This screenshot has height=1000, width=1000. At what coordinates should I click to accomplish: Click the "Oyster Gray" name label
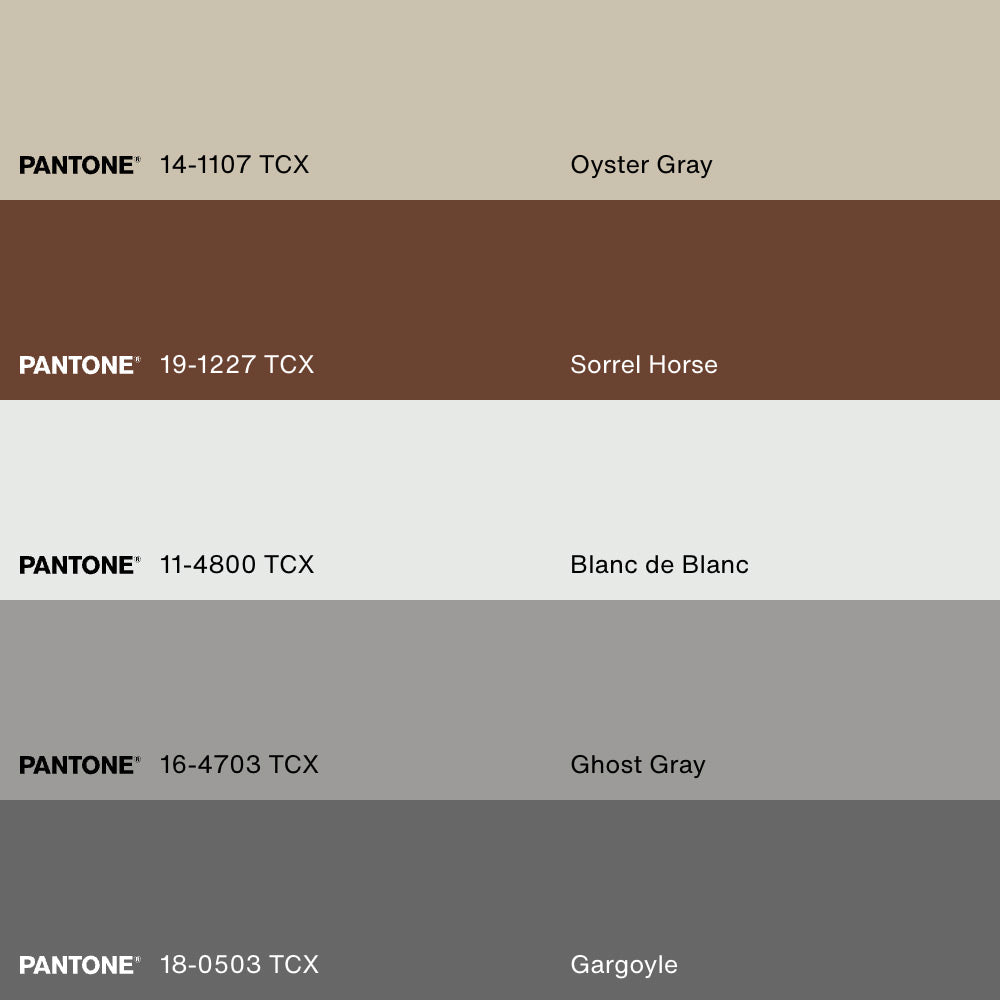[641, 165]
